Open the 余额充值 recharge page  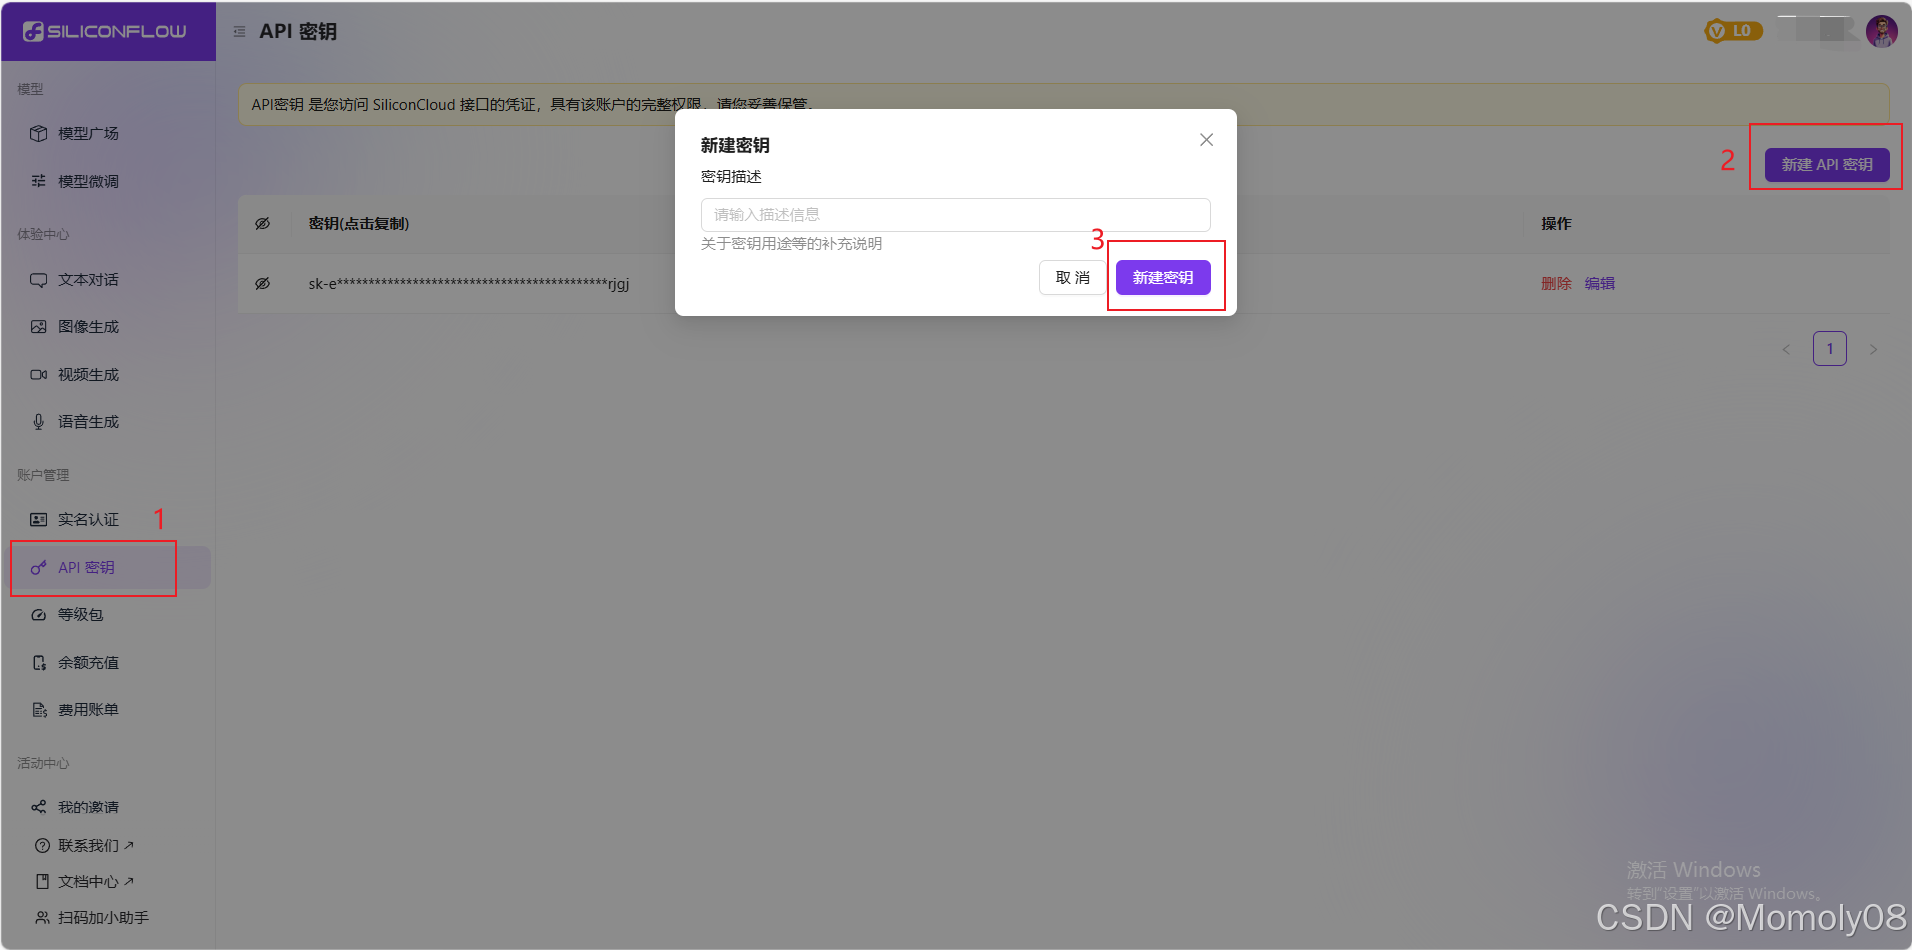point(86,662)
